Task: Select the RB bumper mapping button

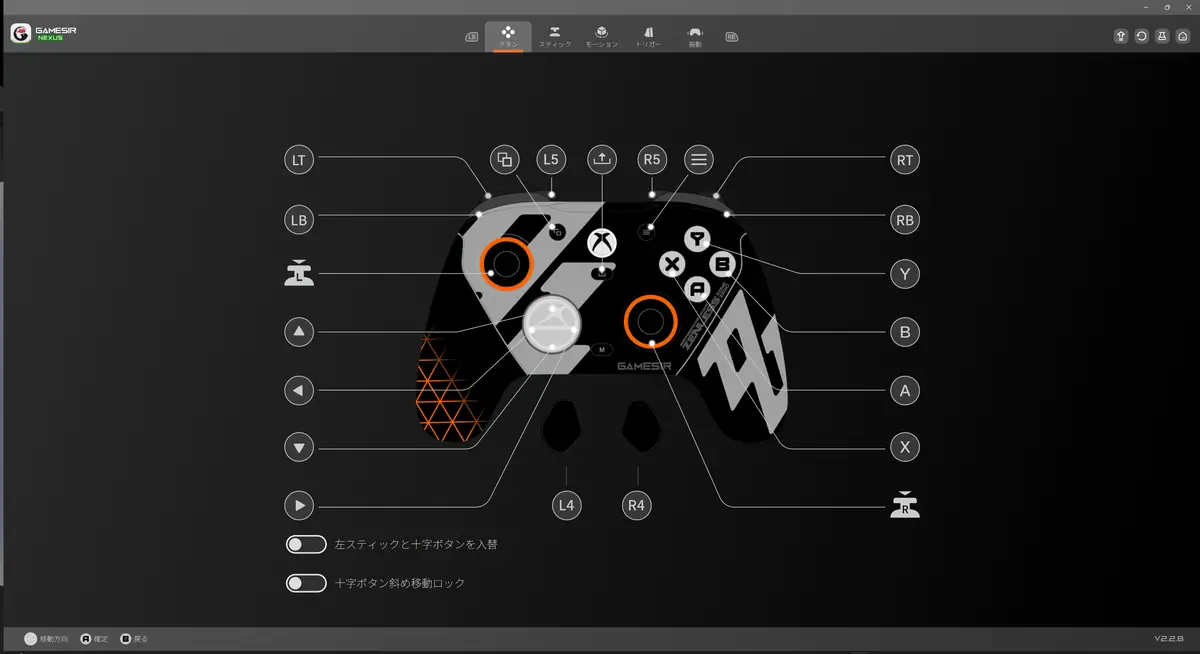Action: (x=905, y=220)
